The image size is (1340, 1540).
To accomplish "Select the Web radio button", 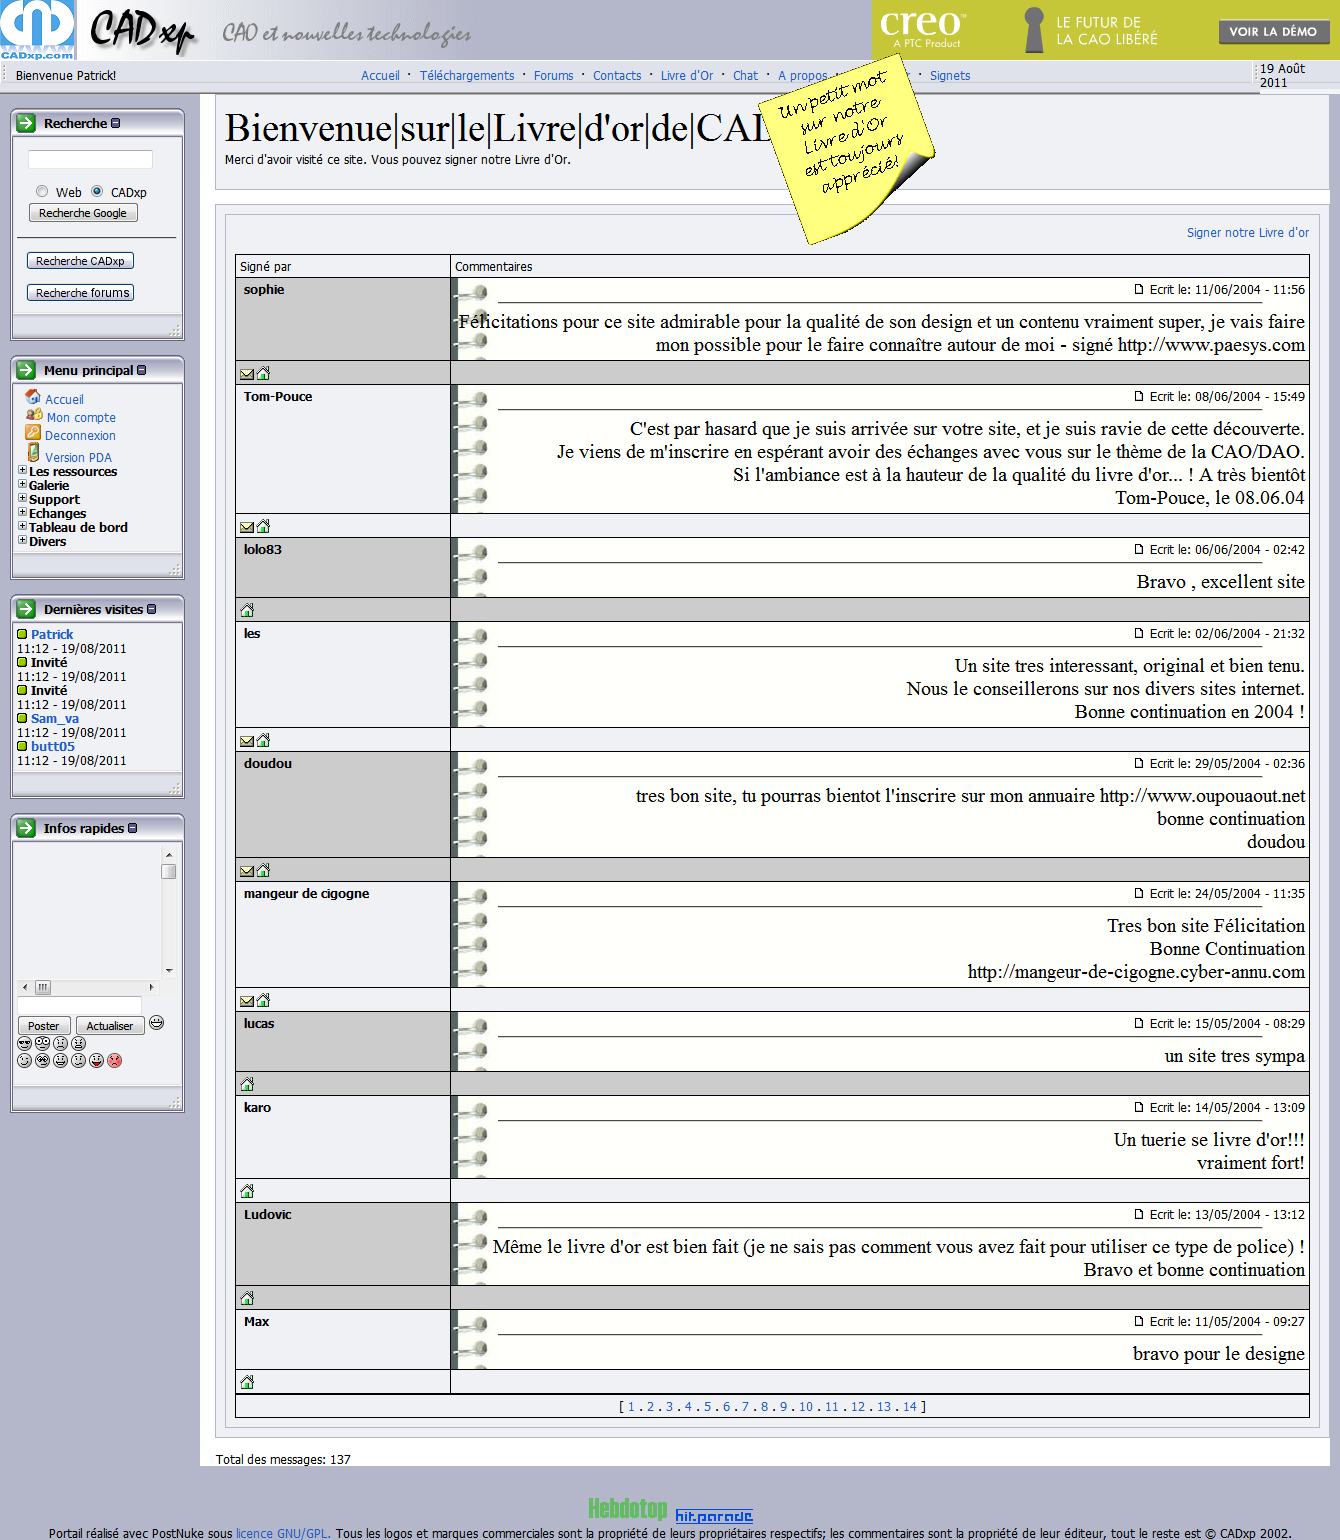I will (x=42, y=191).
